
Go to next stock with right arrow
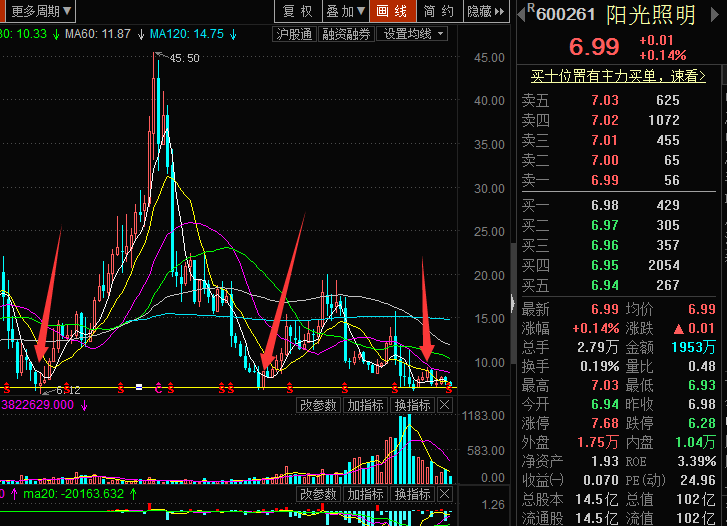click(714, 14)
